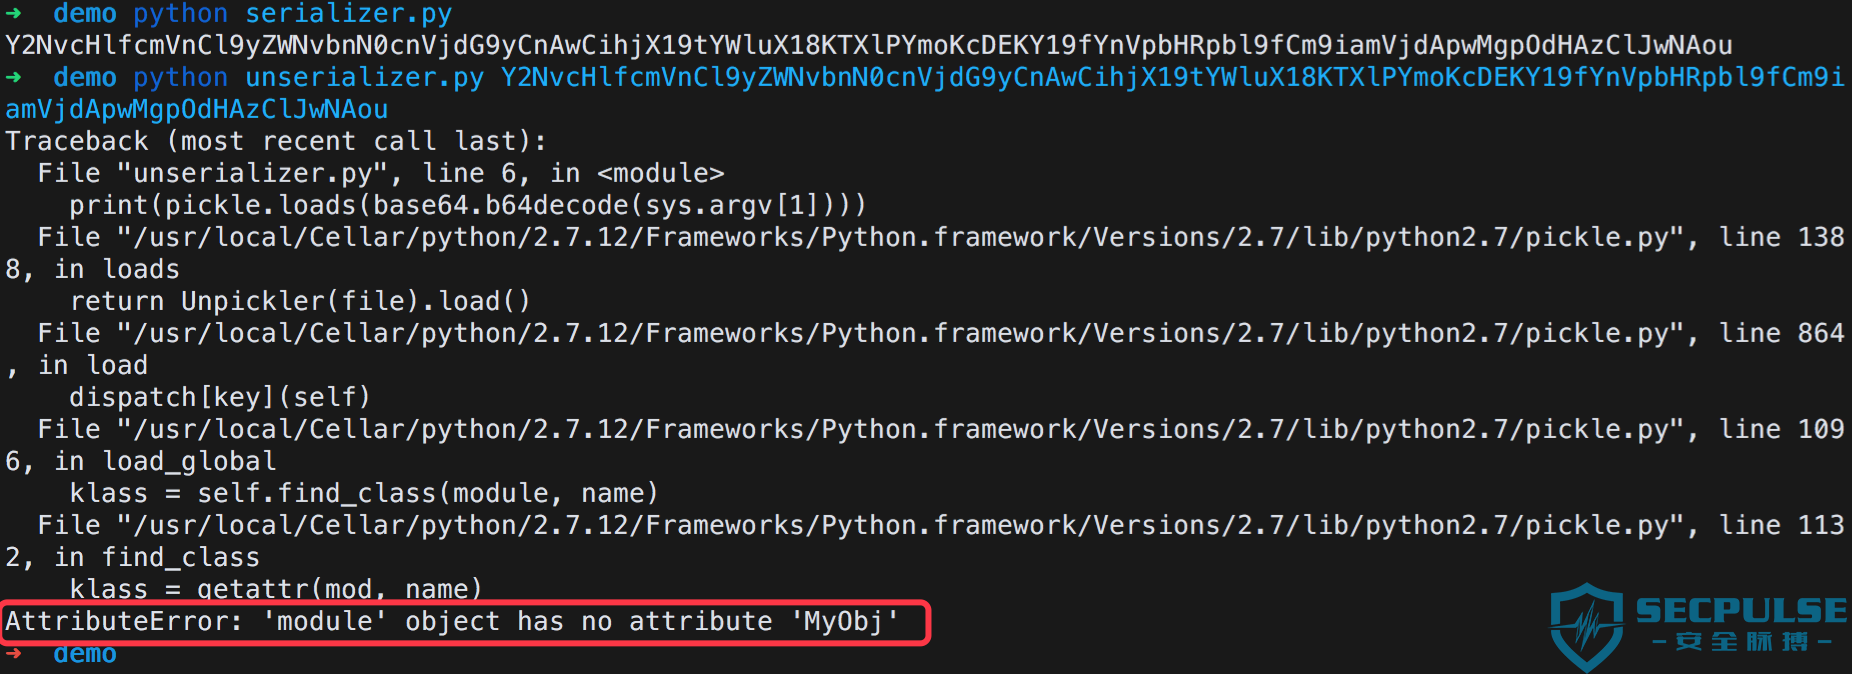The height and width of the screenshot is (674, 1852).
Task: Click the red prompt arrow on the last line
Action: point(13,653)
